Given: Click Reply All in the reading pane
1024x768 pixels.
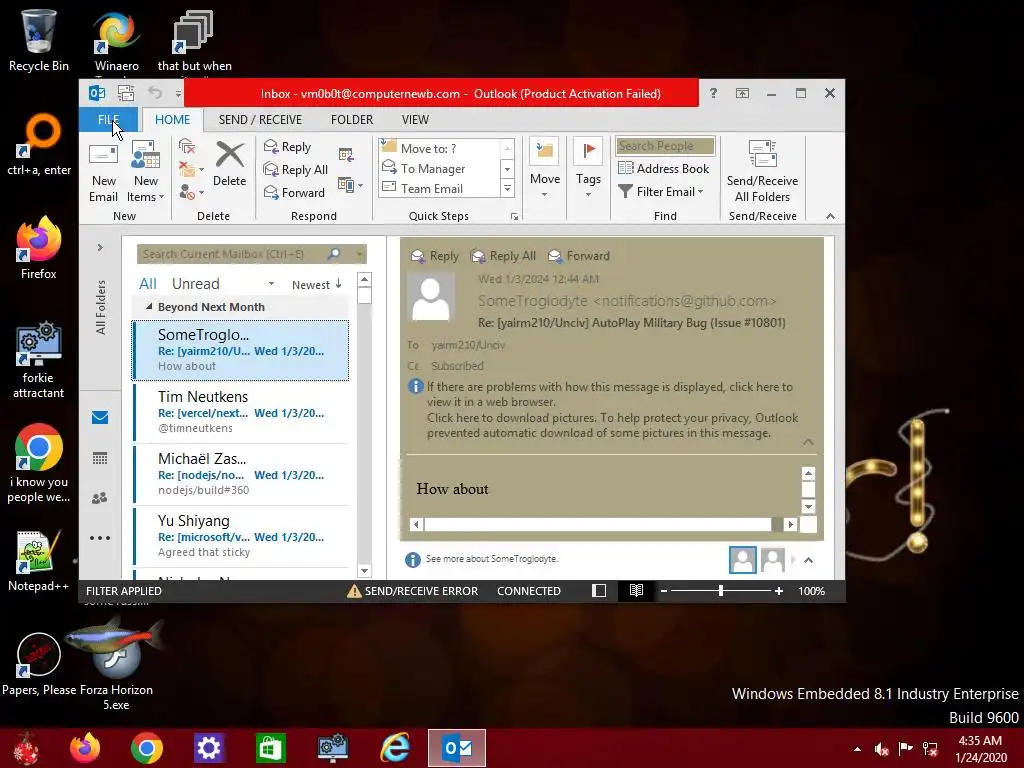Looking at the screenshot, I should (504, 256).
